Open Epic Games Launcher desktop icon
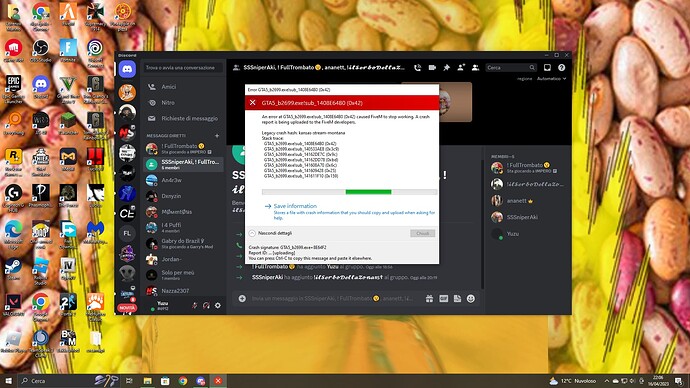This screenshot has height=388, width=690. 14,89
